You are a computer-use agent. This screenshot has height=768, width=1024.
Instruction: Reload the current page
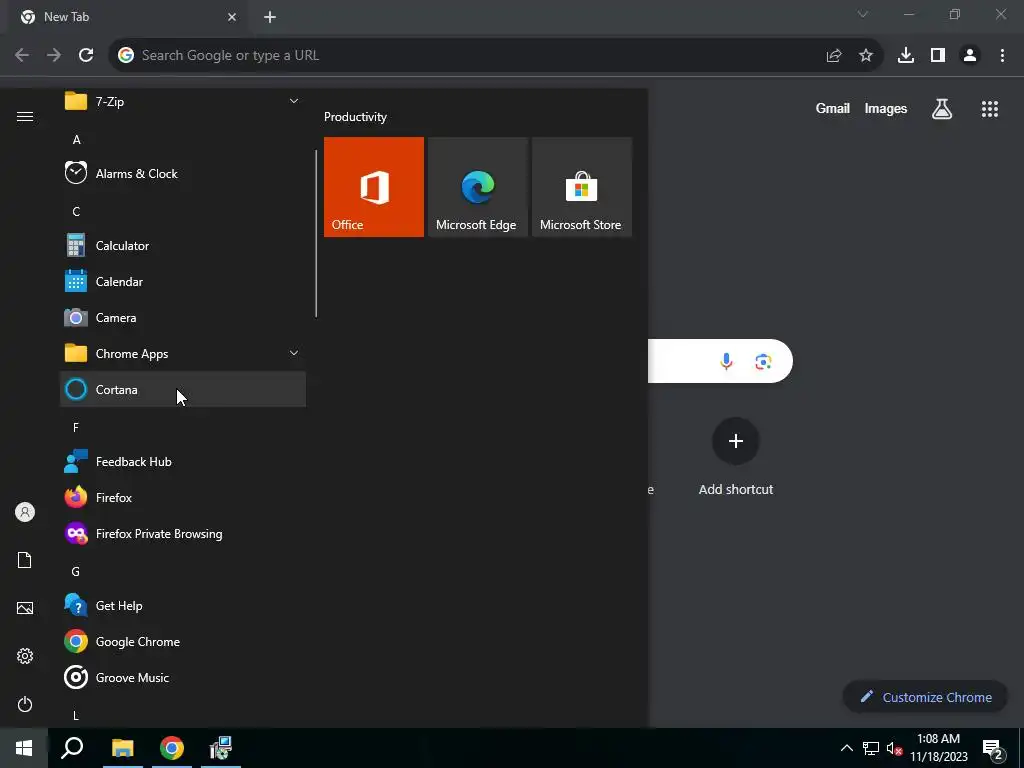click(86, 56)
